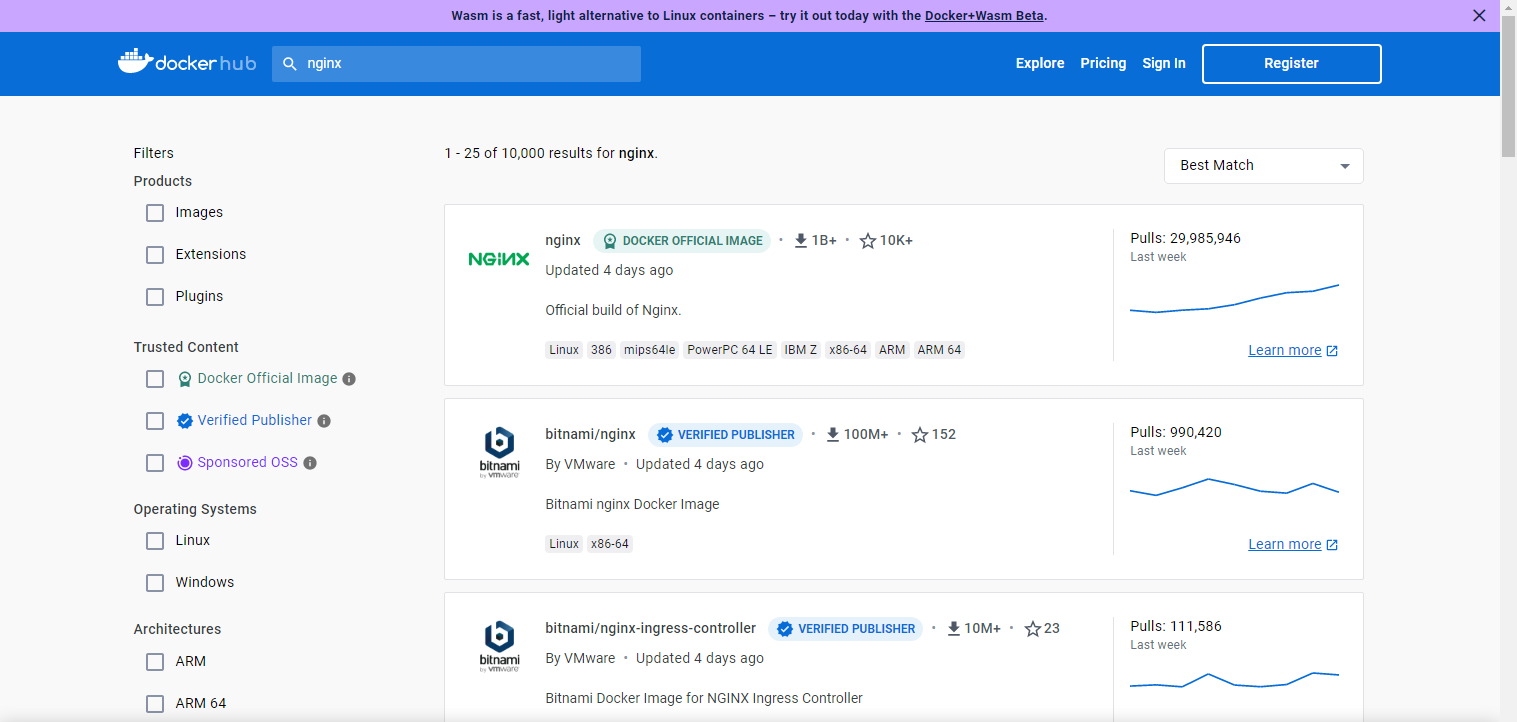This screenshot has width=1517, height=722.
Task: Click the Docker Official Image badge icon in filters
Action: 184,379
